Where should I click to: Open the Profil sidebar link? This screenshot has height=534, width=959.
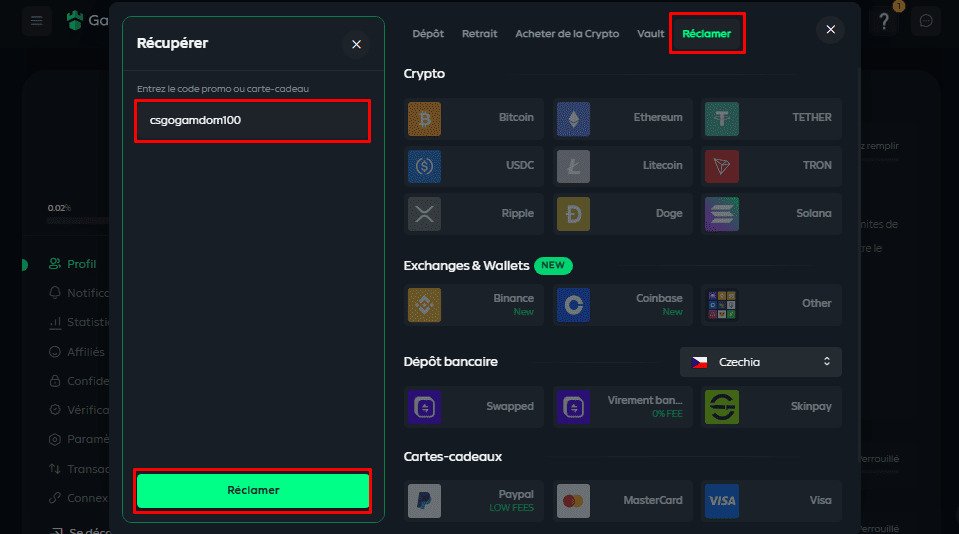(81, 265)
